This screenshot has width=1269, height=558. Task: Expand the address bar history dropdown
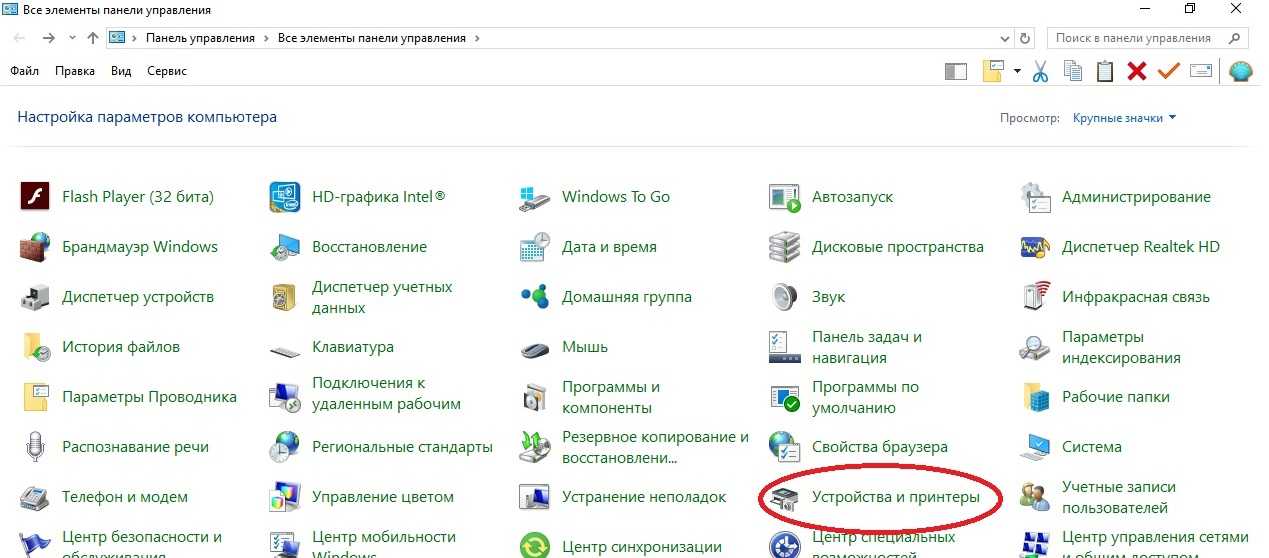coord(1005,38)
